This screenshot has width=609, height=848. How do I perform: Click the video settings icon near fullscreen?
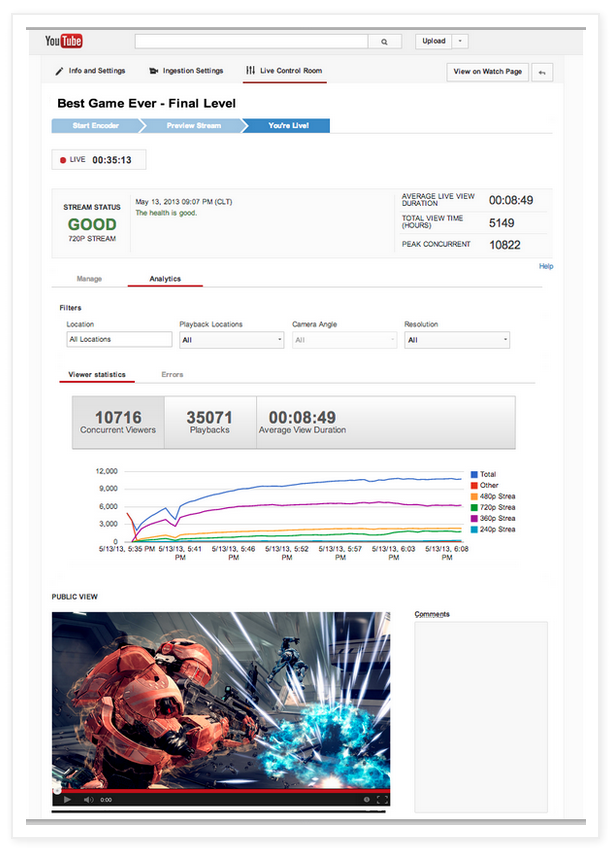tap(367, 799)
